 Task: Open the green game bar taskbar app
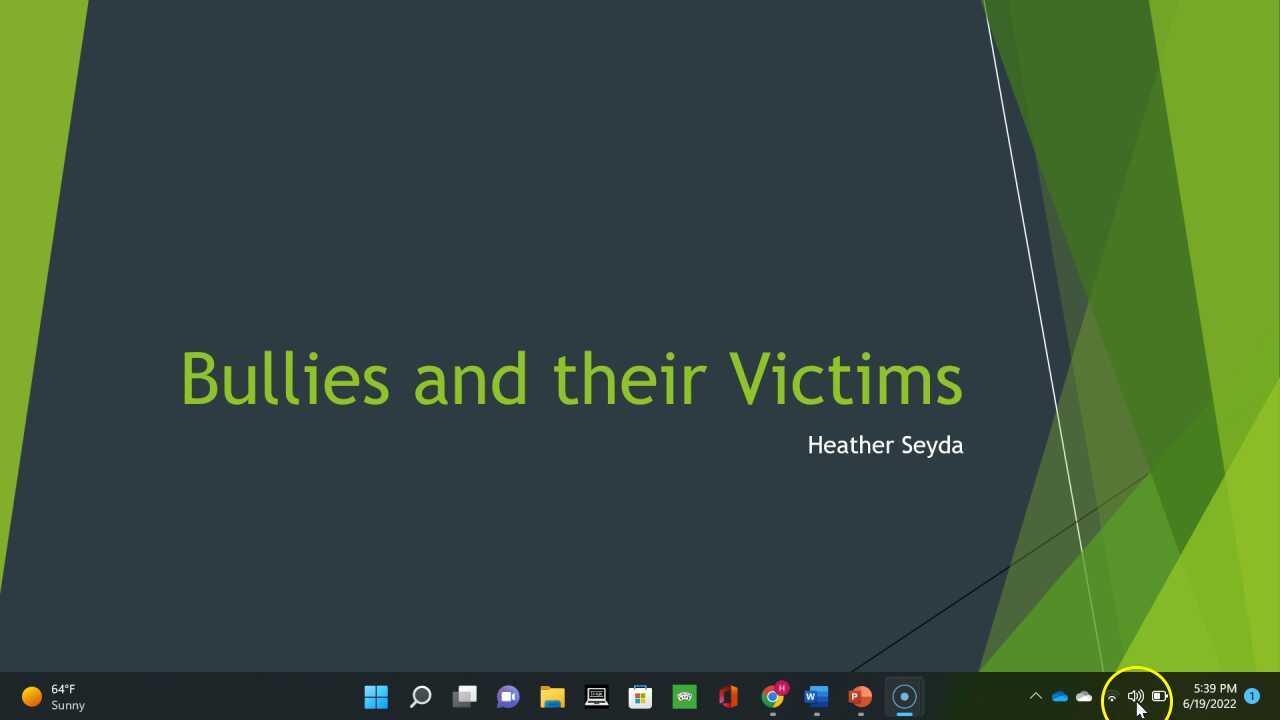click(x=684, y=696)
